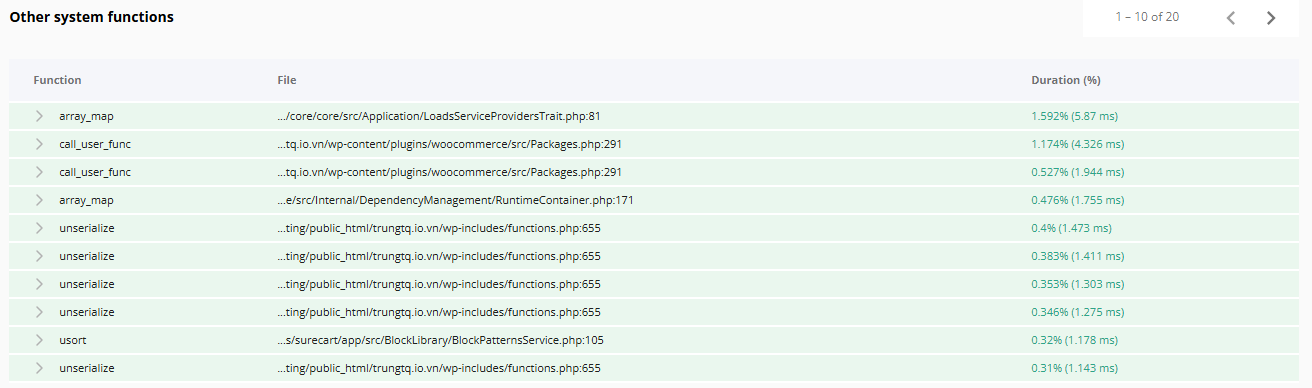
Task: Expand call_user_func row taking 4.326 ms
Action: (x=39, y=144)
